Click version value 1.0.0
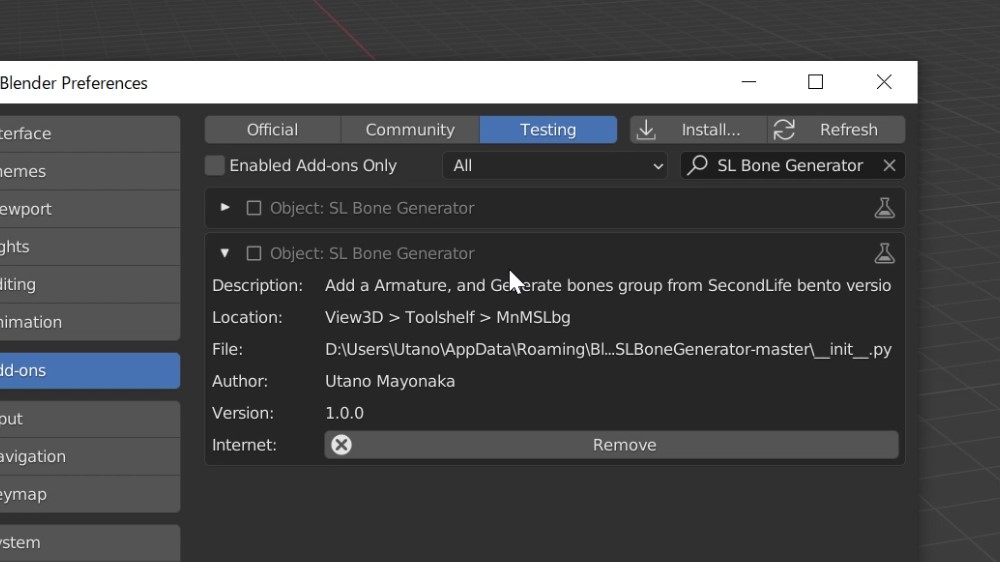 [x=344, y=413]
